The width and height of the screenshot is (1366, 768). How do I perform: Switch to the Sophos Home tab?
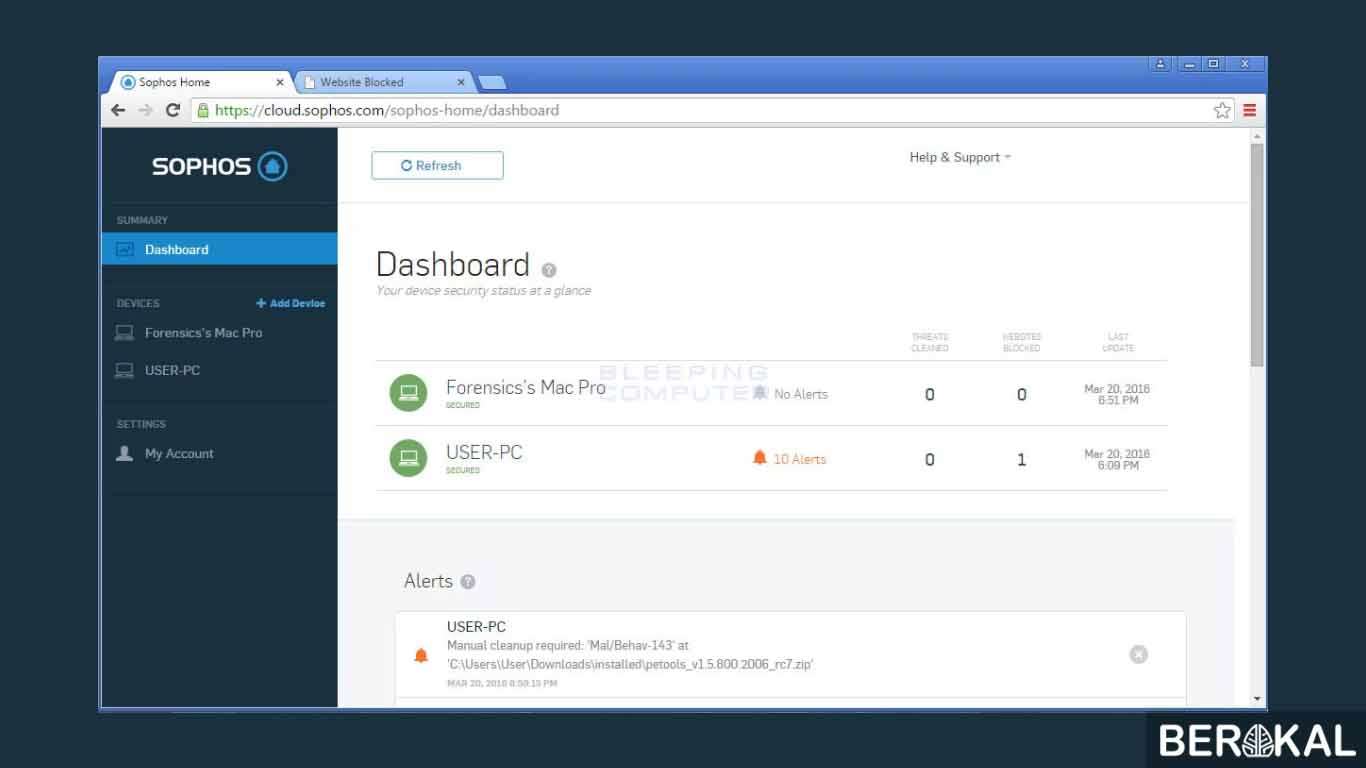coord(200,82)
